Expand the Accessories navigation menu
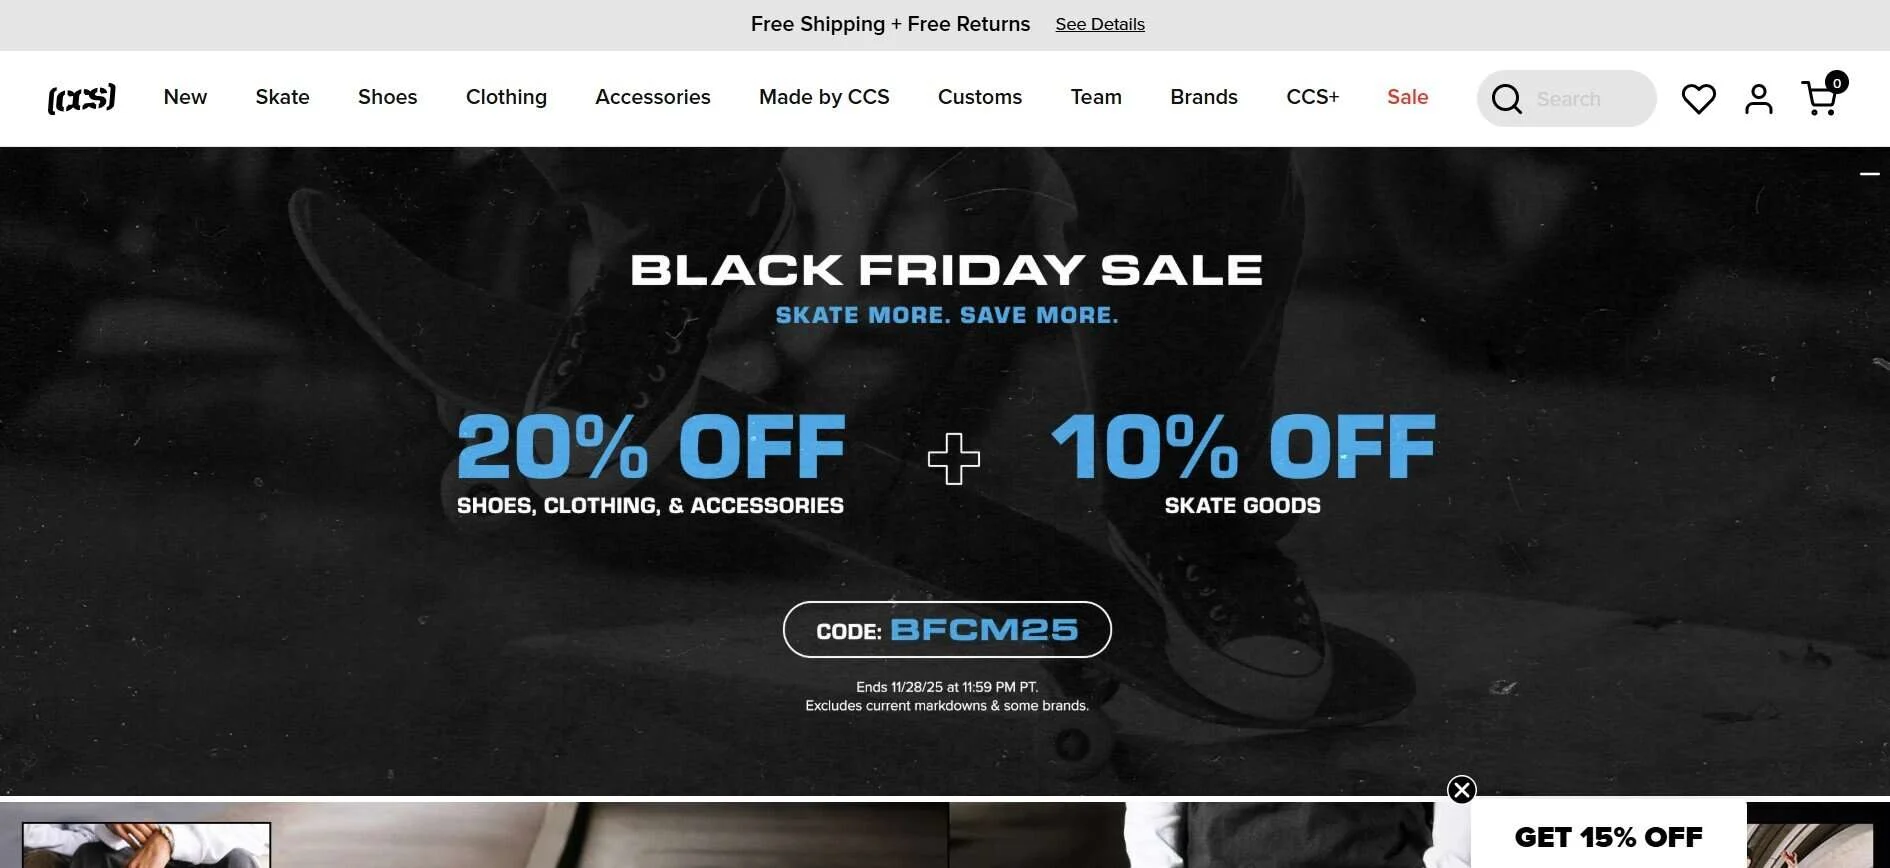Image resolution: width=1890 pixels, height=868 pixels. click(x=653, y=97)
